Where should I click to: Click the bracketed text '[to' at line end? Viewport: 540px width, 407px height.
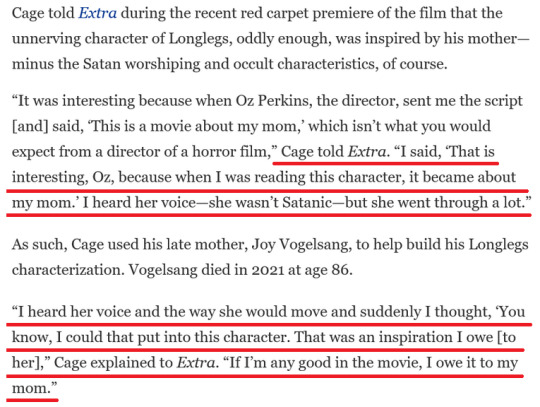tap(507, 337)
